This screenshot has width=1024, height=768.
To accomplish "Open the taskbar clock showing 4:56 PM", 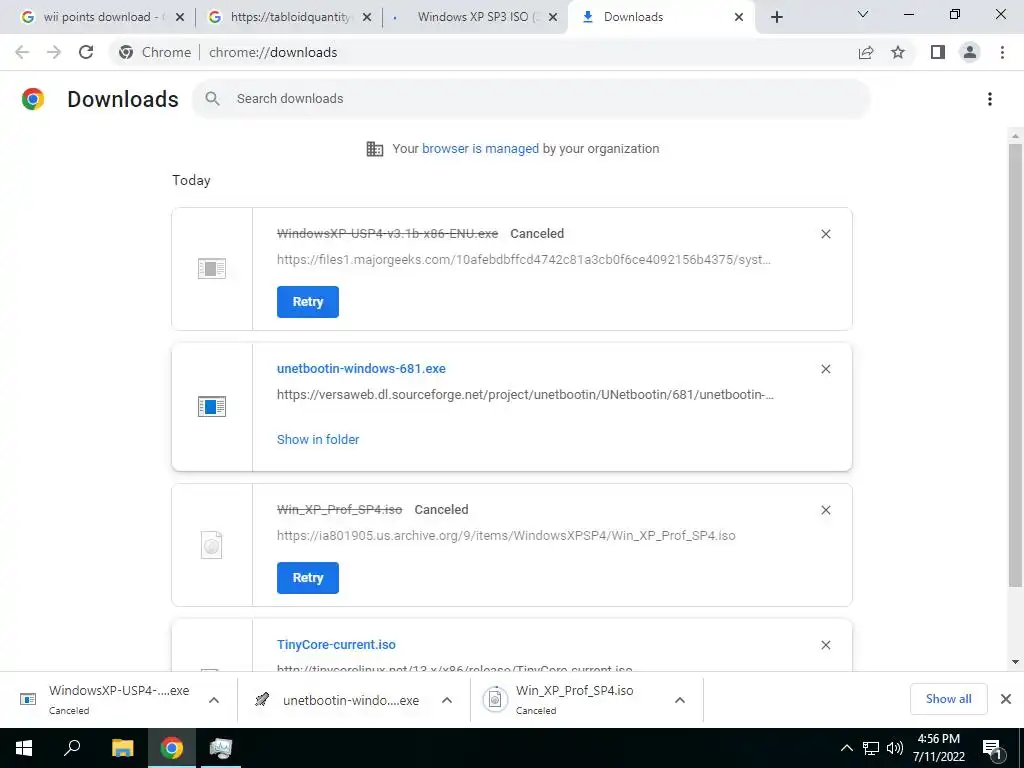I will (938, 748).
